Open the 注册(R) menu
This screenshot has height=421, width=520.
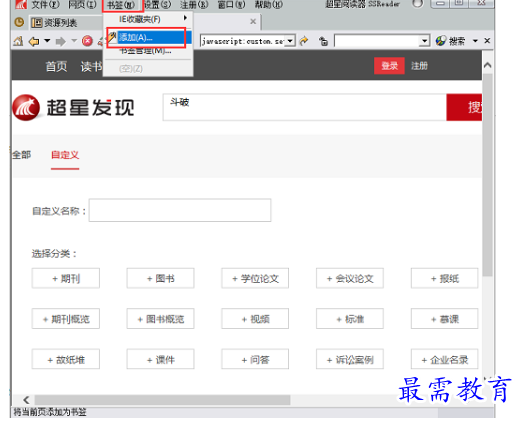pos(194,5)
